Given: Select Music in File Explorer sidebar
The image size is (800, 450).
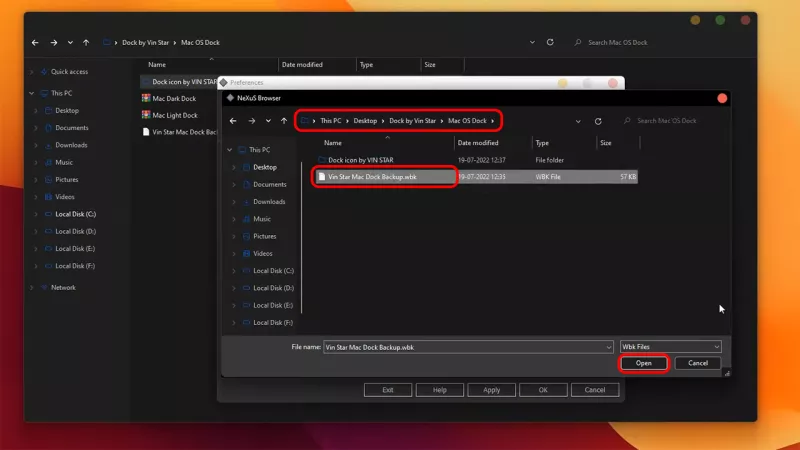Looking at the screenshot, I should [x=64, y=163].
